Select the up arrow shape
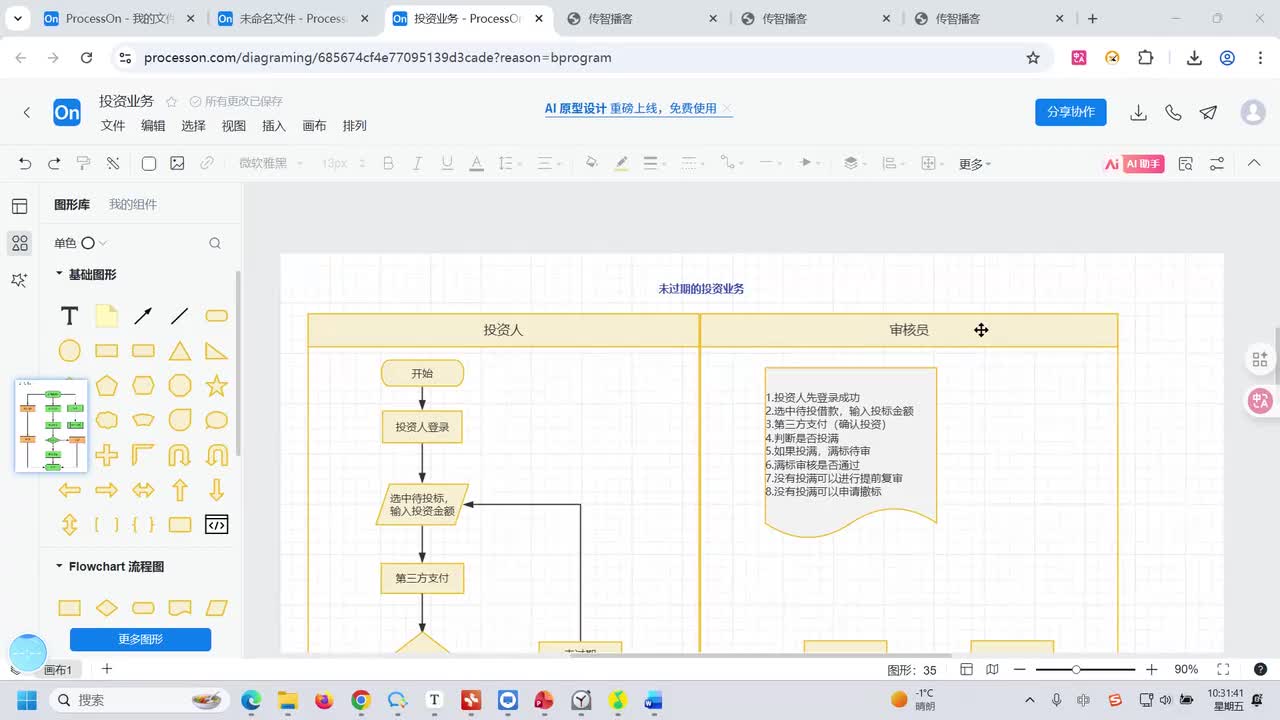1280x720 pixels. [180, 490]
